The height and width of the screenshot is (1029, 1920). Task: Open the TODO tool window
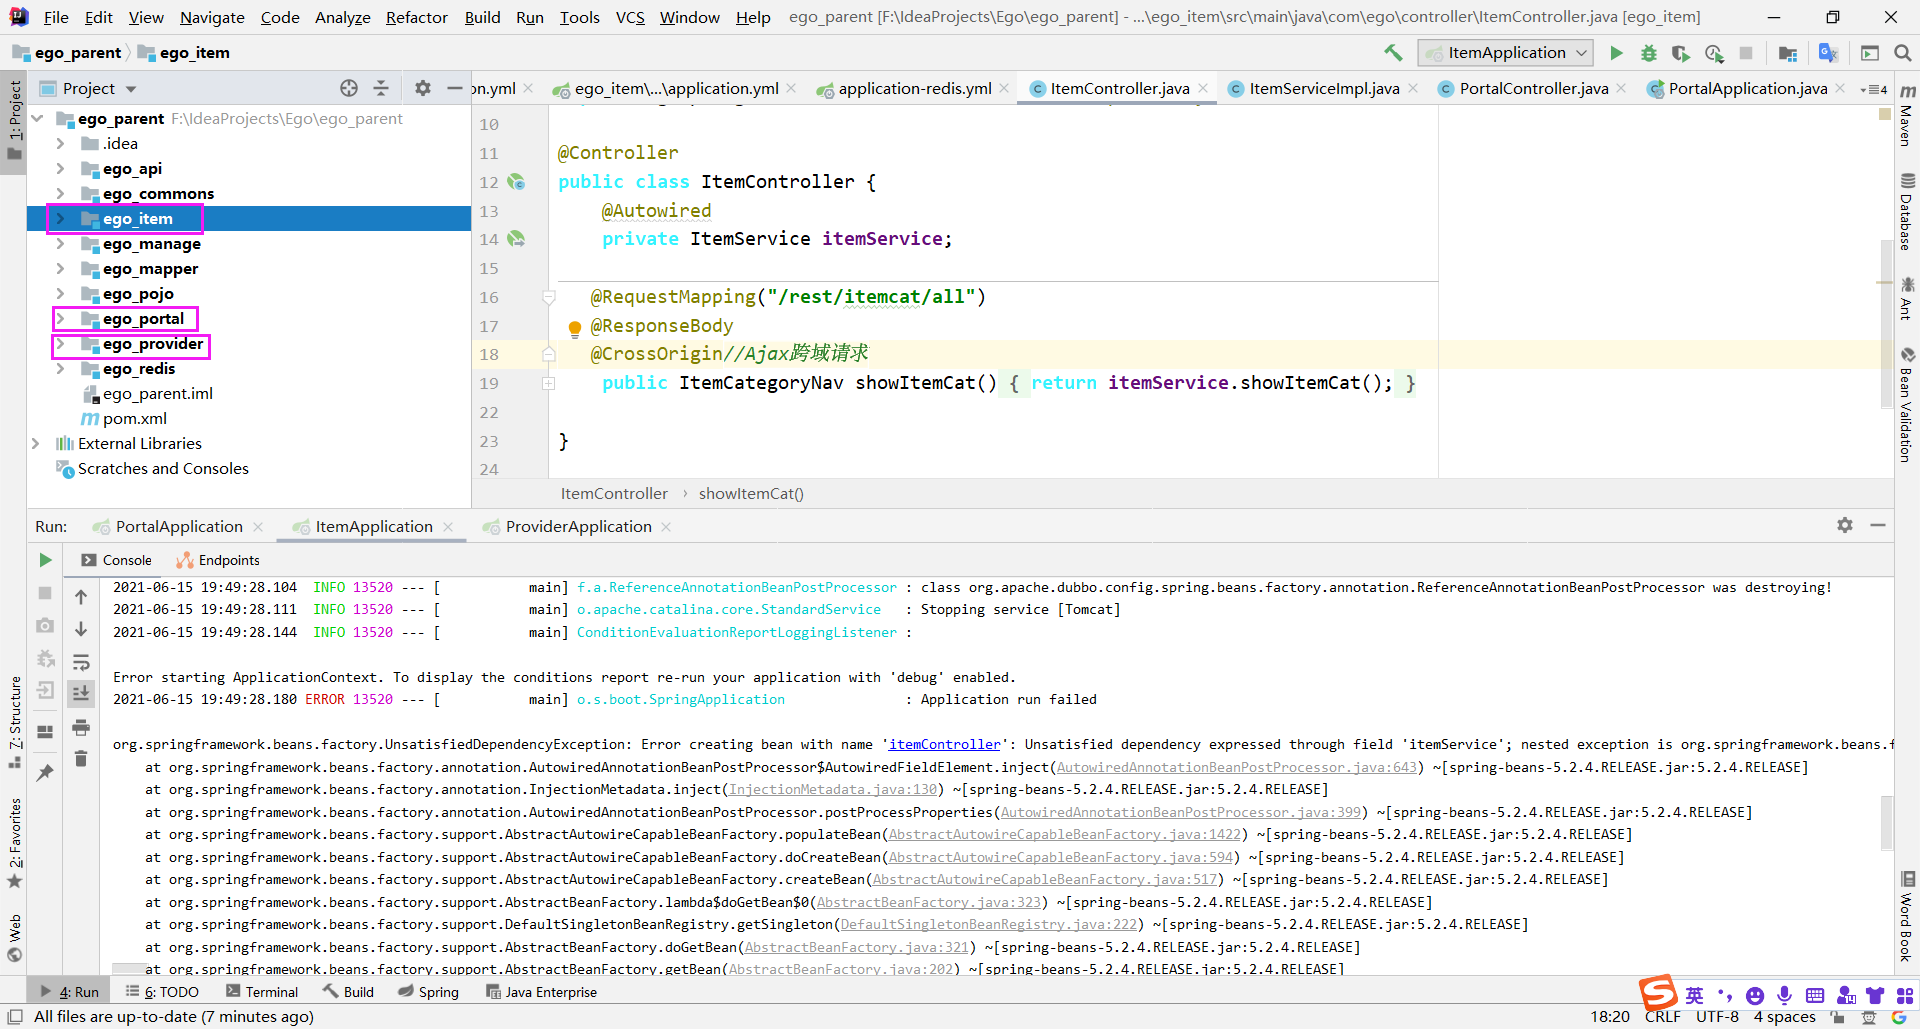162,992
